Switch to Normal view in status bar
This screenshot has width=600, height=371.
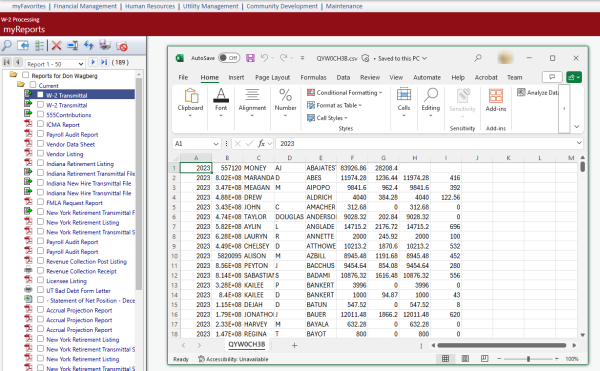click(x=445, y=359)
